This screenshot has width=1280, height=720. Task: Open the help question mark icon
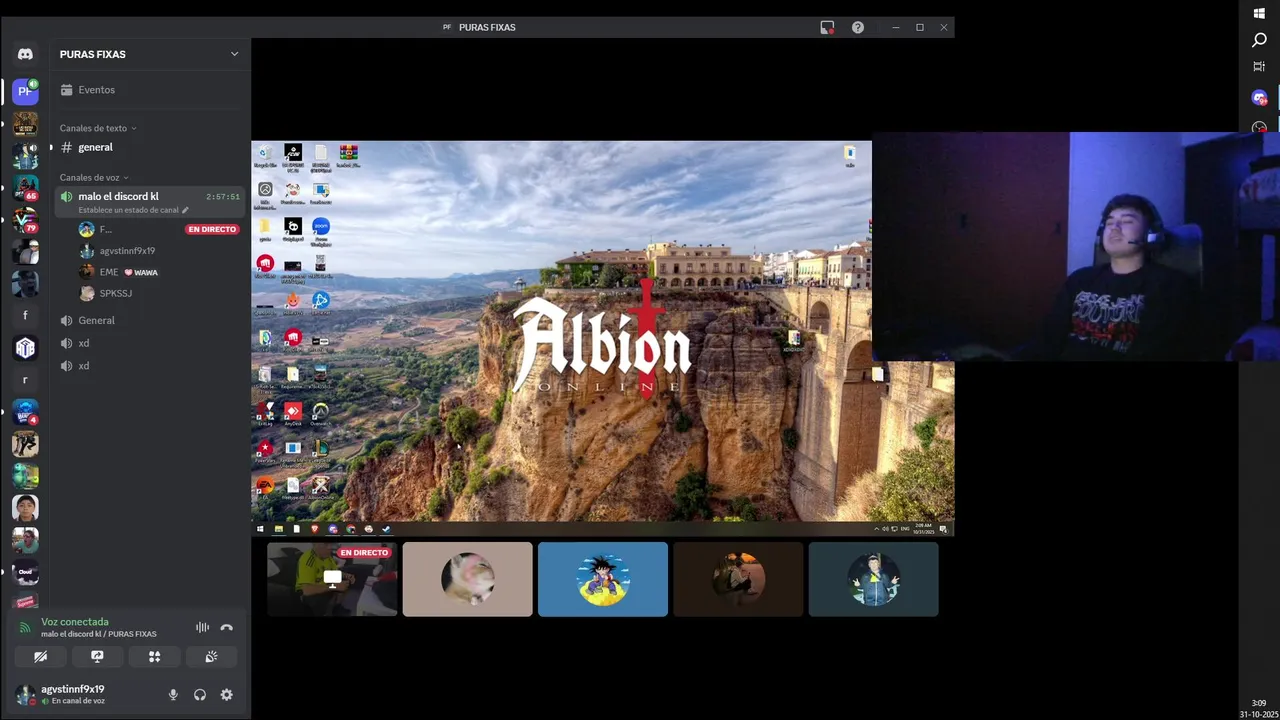858,27
